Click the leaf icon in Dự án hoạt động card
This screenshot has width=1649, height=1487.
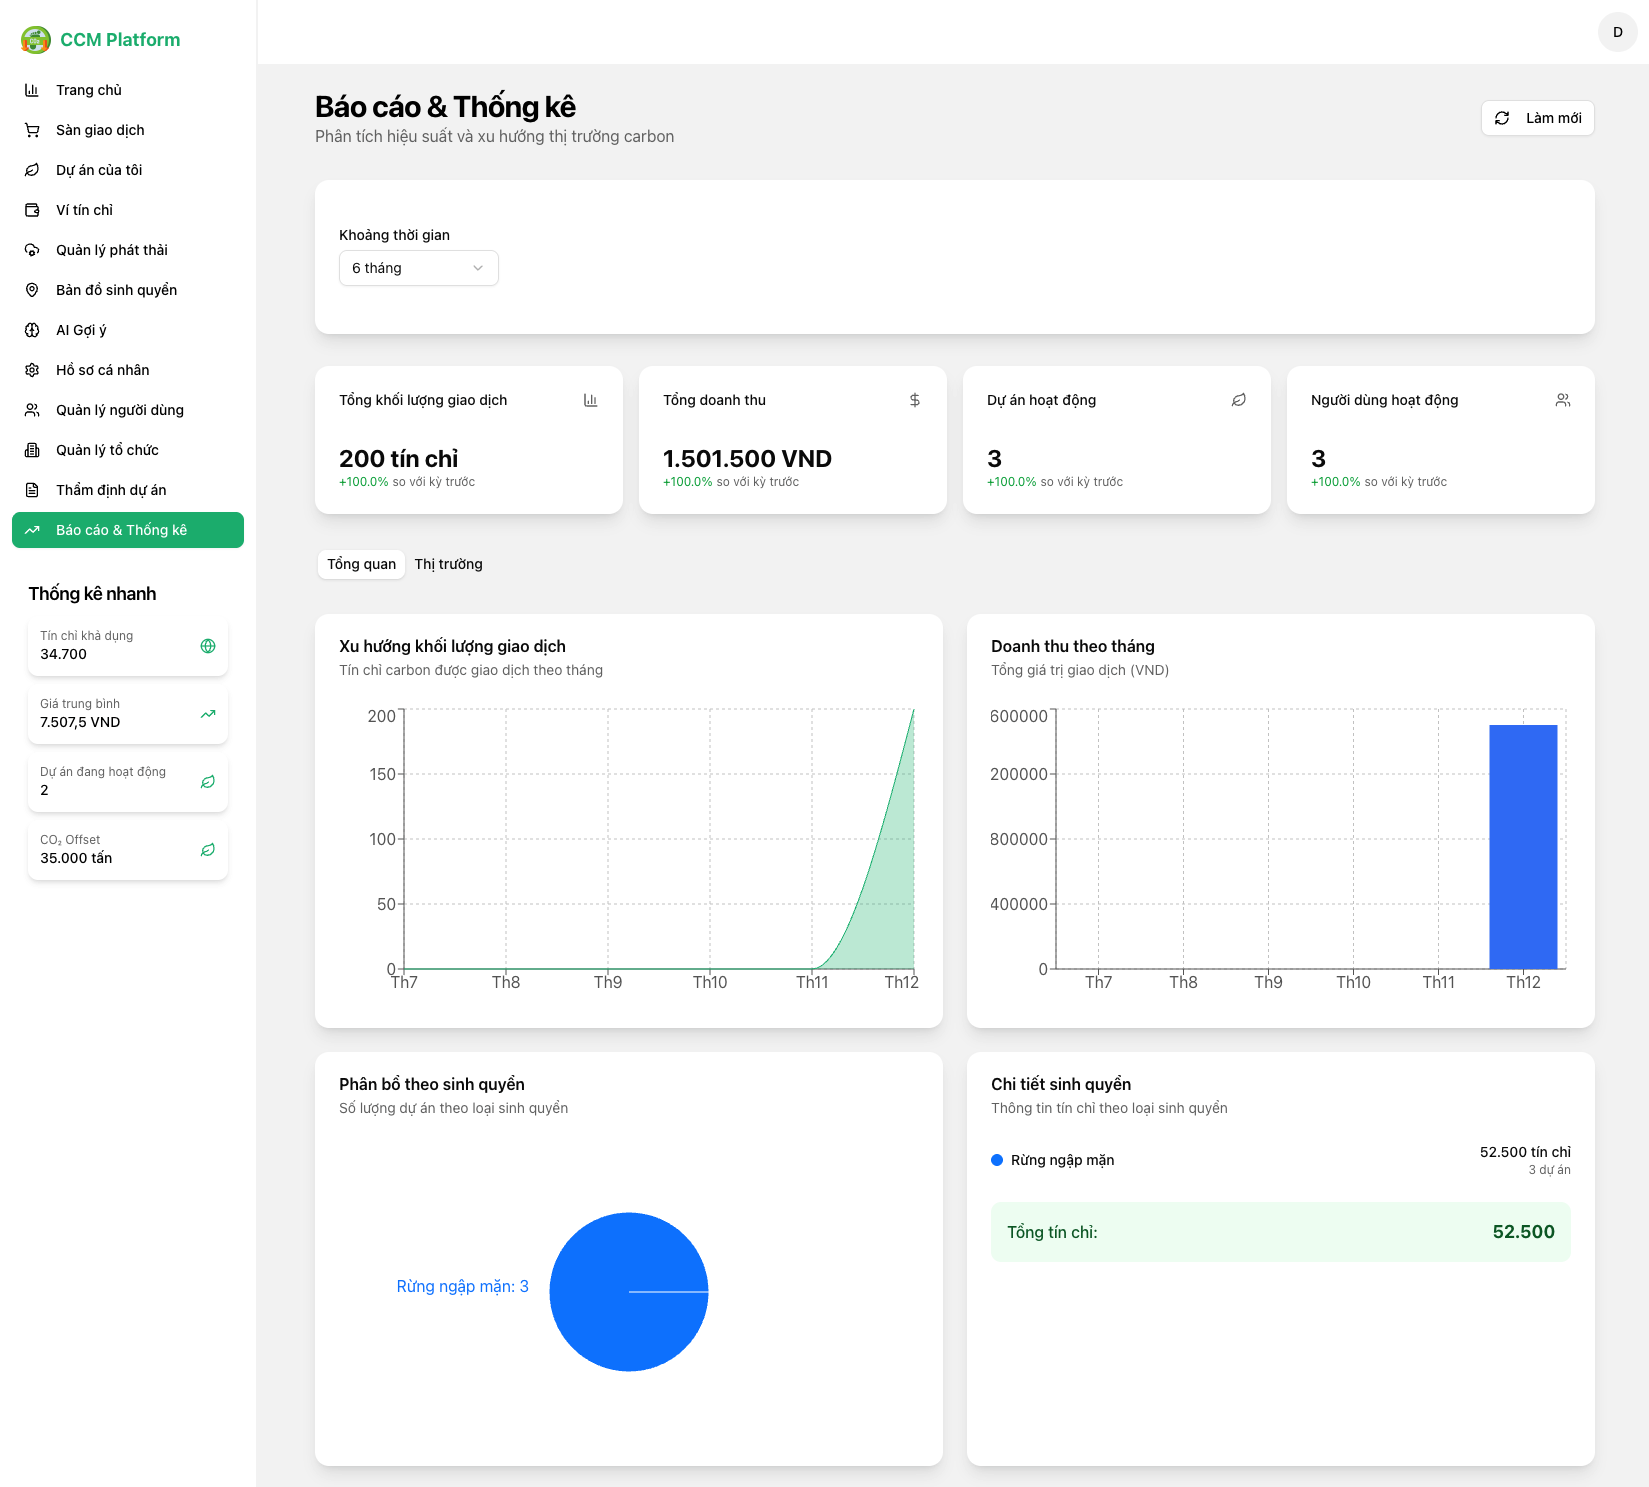[x=1238, y=400]
